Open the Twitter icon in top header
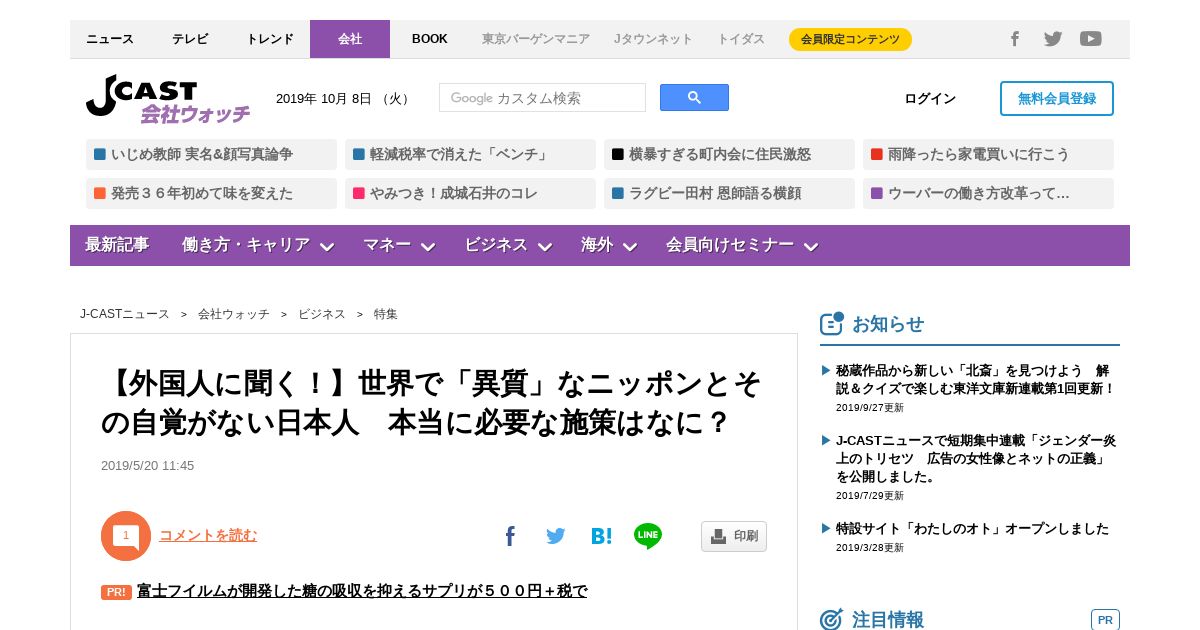1200x630 pixels. point(1053,39)
